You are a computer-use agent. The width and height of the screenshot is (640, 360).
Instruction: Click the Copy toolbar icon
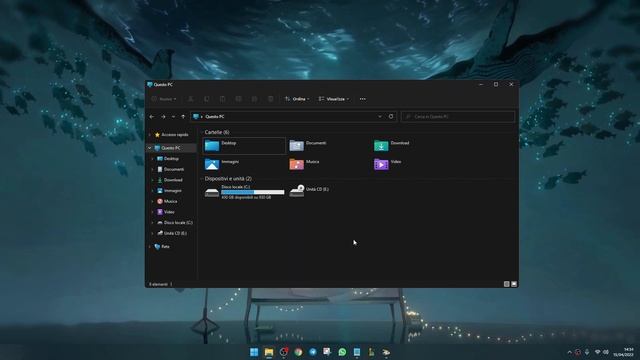(207, 99)
